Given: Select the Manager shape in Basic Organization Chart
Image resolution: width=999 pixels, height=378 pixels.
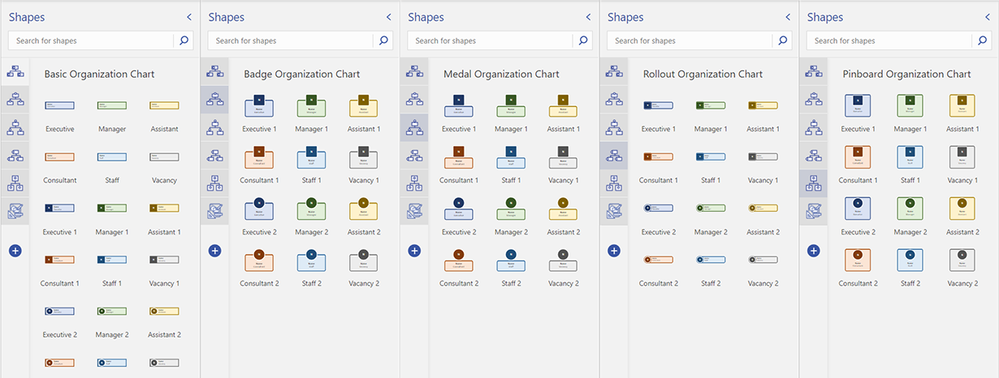Looking at the screenshot, I should point(112,105).
